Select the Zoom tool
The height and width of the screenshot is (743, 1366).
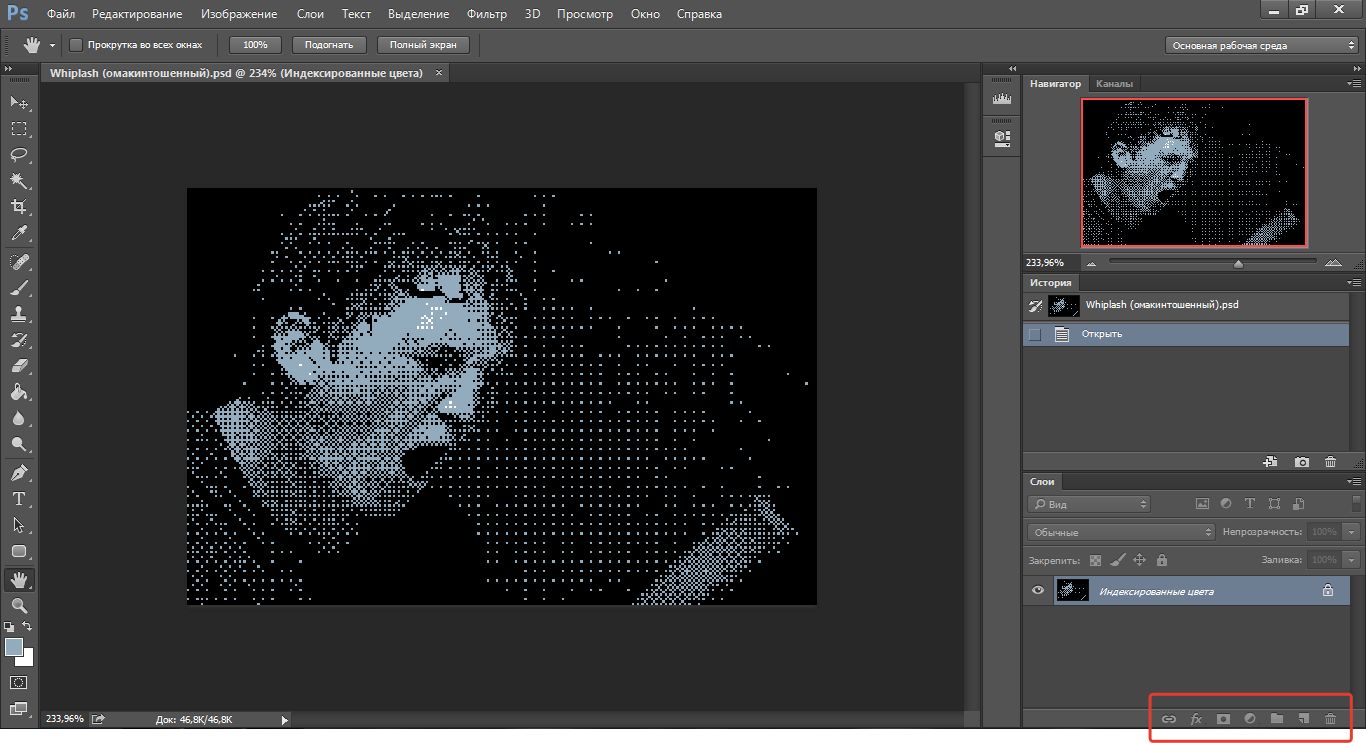click(x=19, y=606)
